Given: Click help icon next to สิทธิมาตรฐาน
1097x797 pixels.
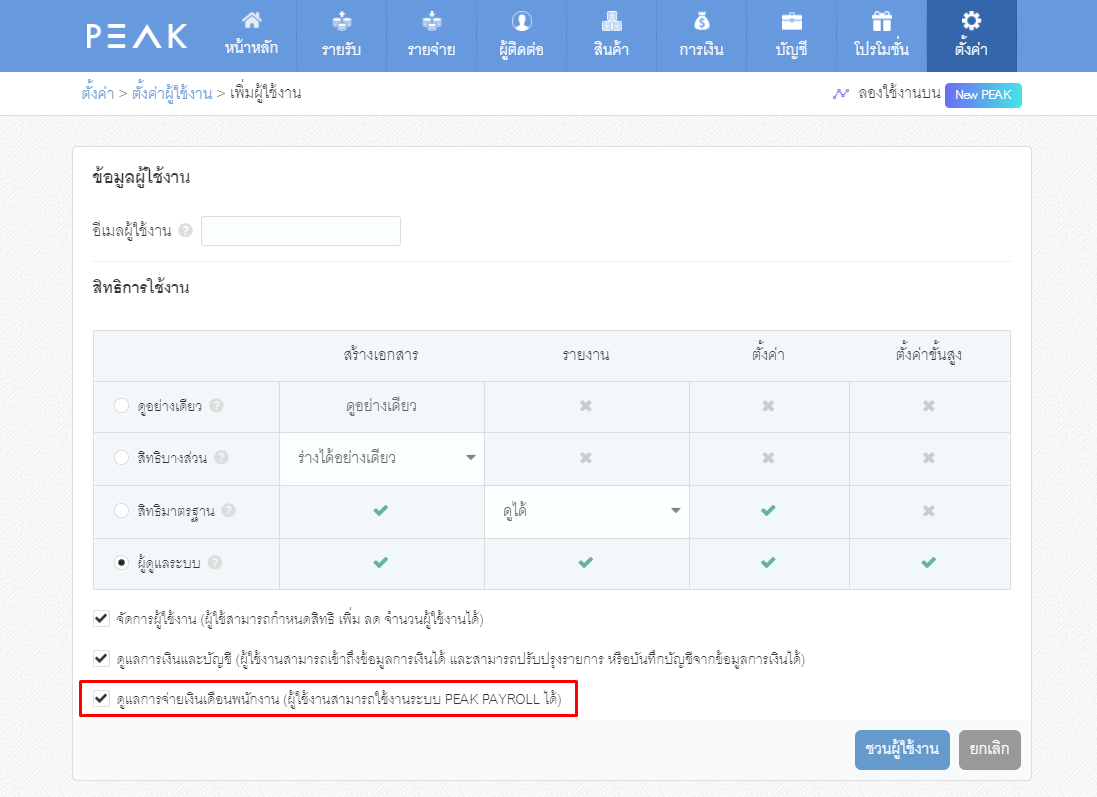Looking at the screenshot, I should (x=229, y=510).
